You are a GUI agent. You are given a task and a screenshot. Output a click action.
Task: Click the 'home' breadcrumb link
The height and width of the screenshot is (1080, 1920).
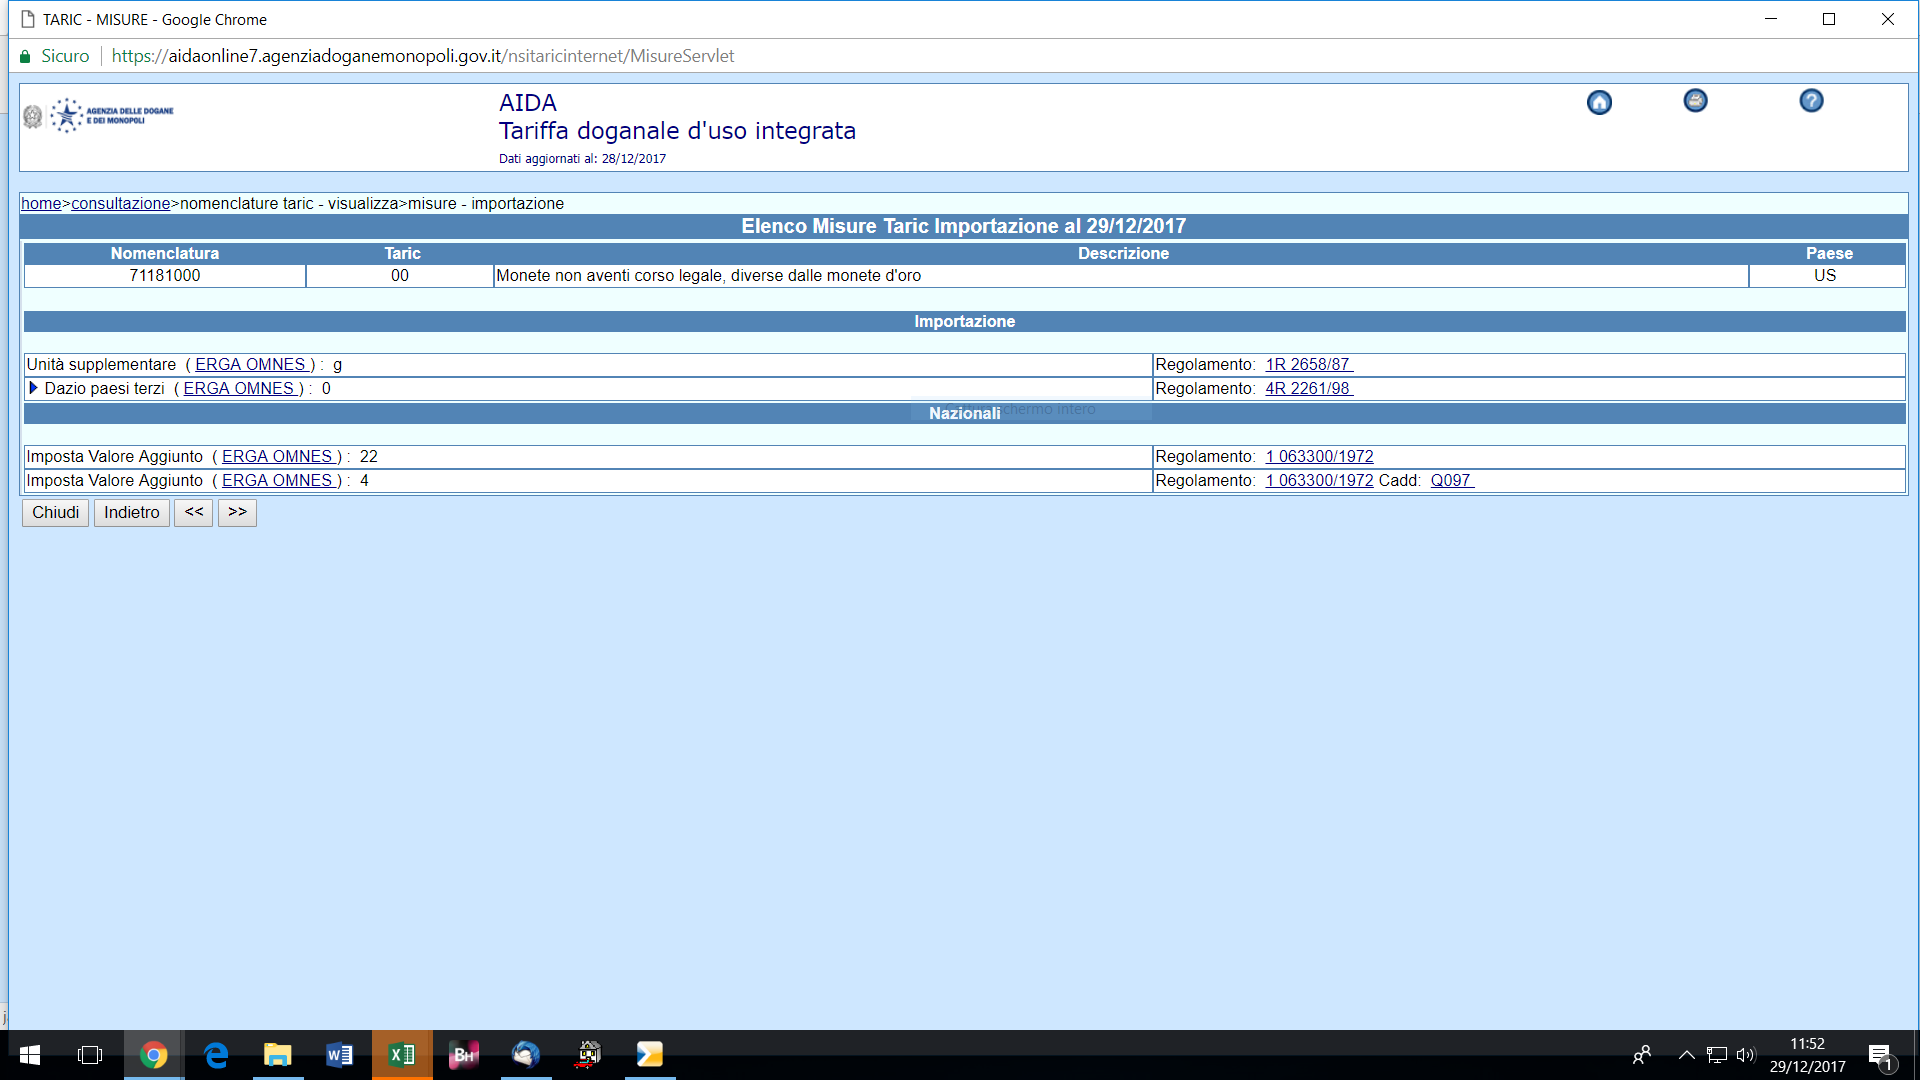(41, 204)
